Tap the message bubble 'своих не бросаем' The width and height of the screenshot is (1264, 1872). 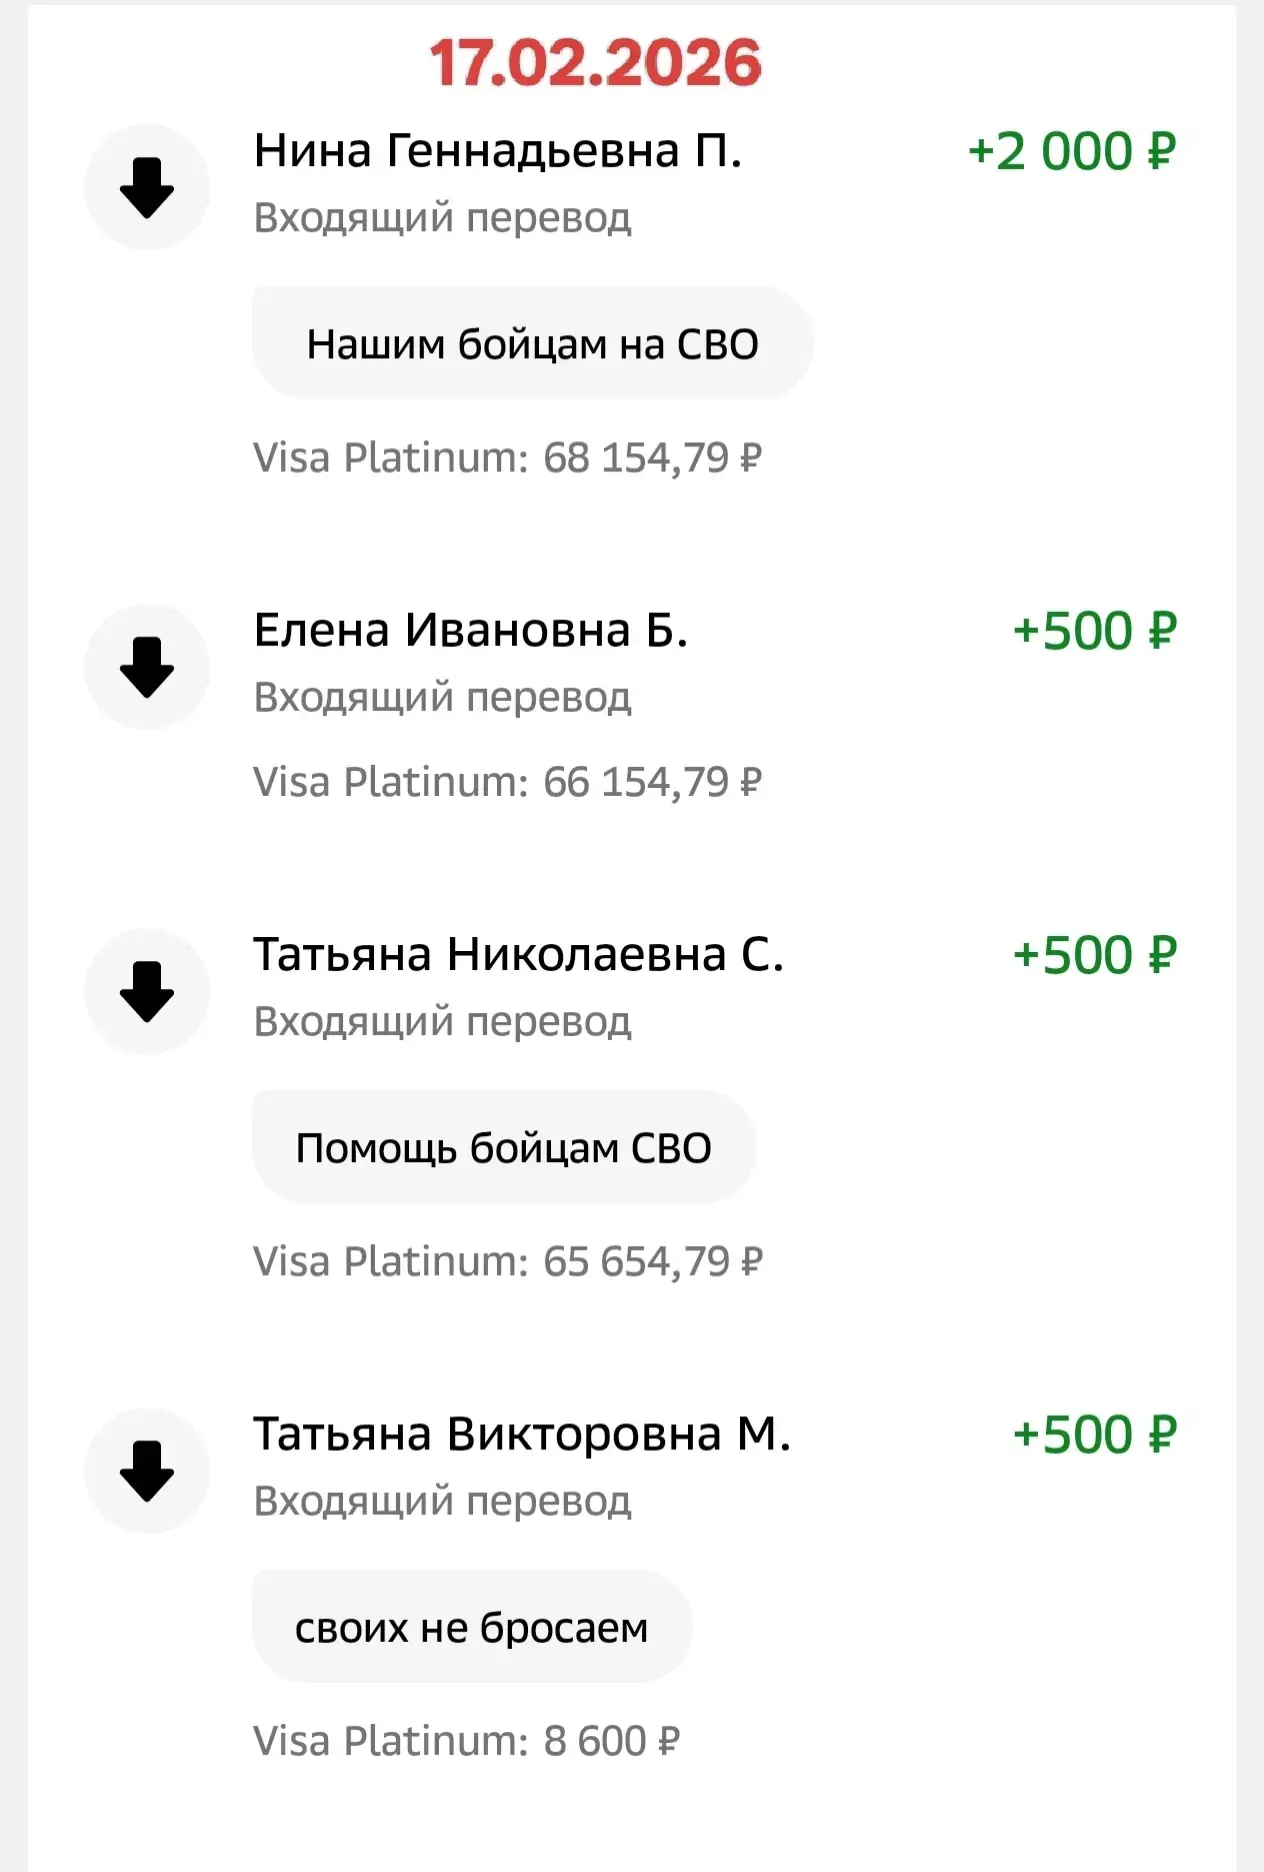coord(471,1628)
